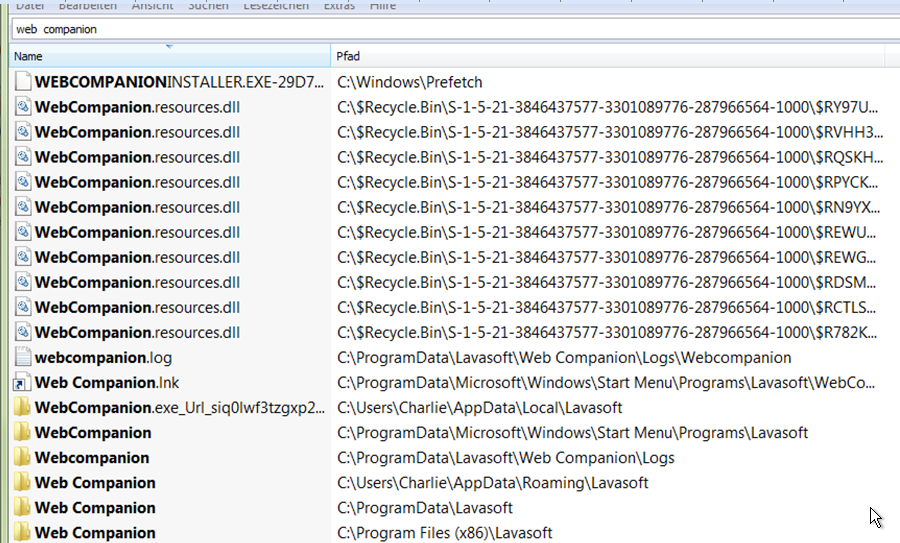Select the Web Companion folder name in Program Files (x86)
This screenshot has width=900, height=543.
pos(95,533)
